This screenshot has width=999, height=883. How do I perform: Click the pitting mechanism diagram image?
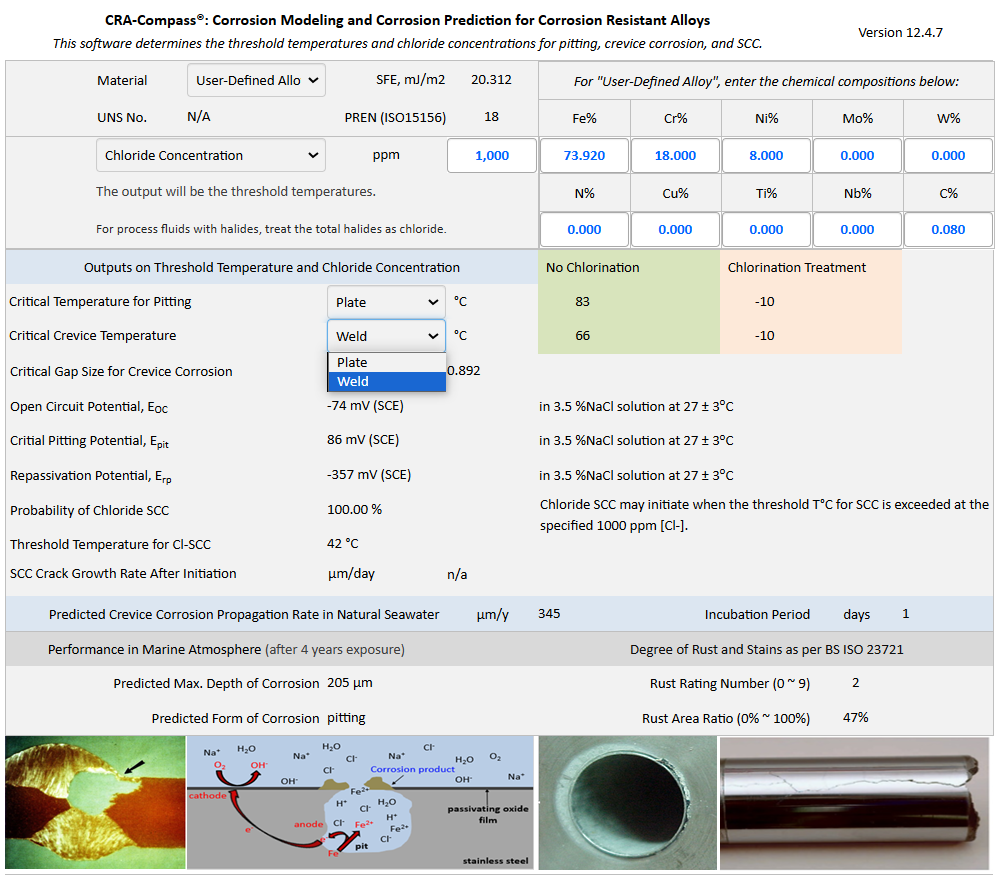tap(360, 803)
